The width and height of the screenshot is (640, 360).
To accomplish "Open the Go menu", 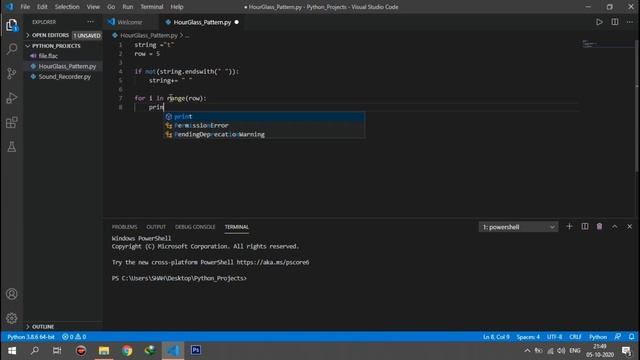I will click(x=111, y=7).
